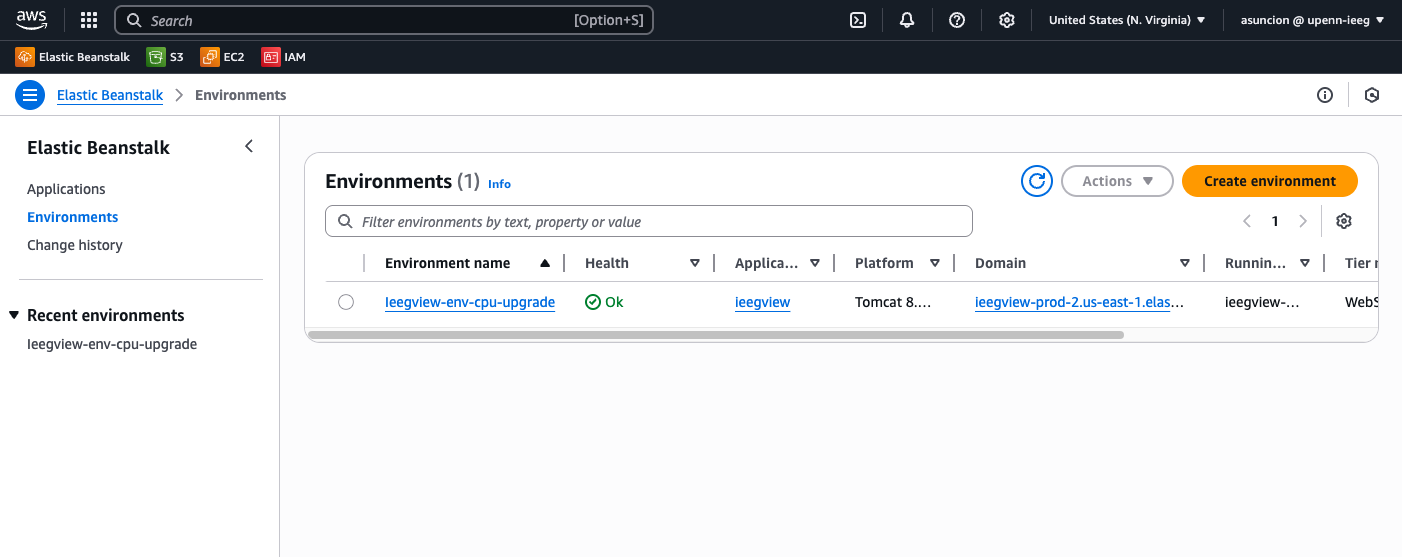Screen dimensions: 1402x557
Task: Click the Ok health status
Action: pyautogui.click(x=604, y=302)
